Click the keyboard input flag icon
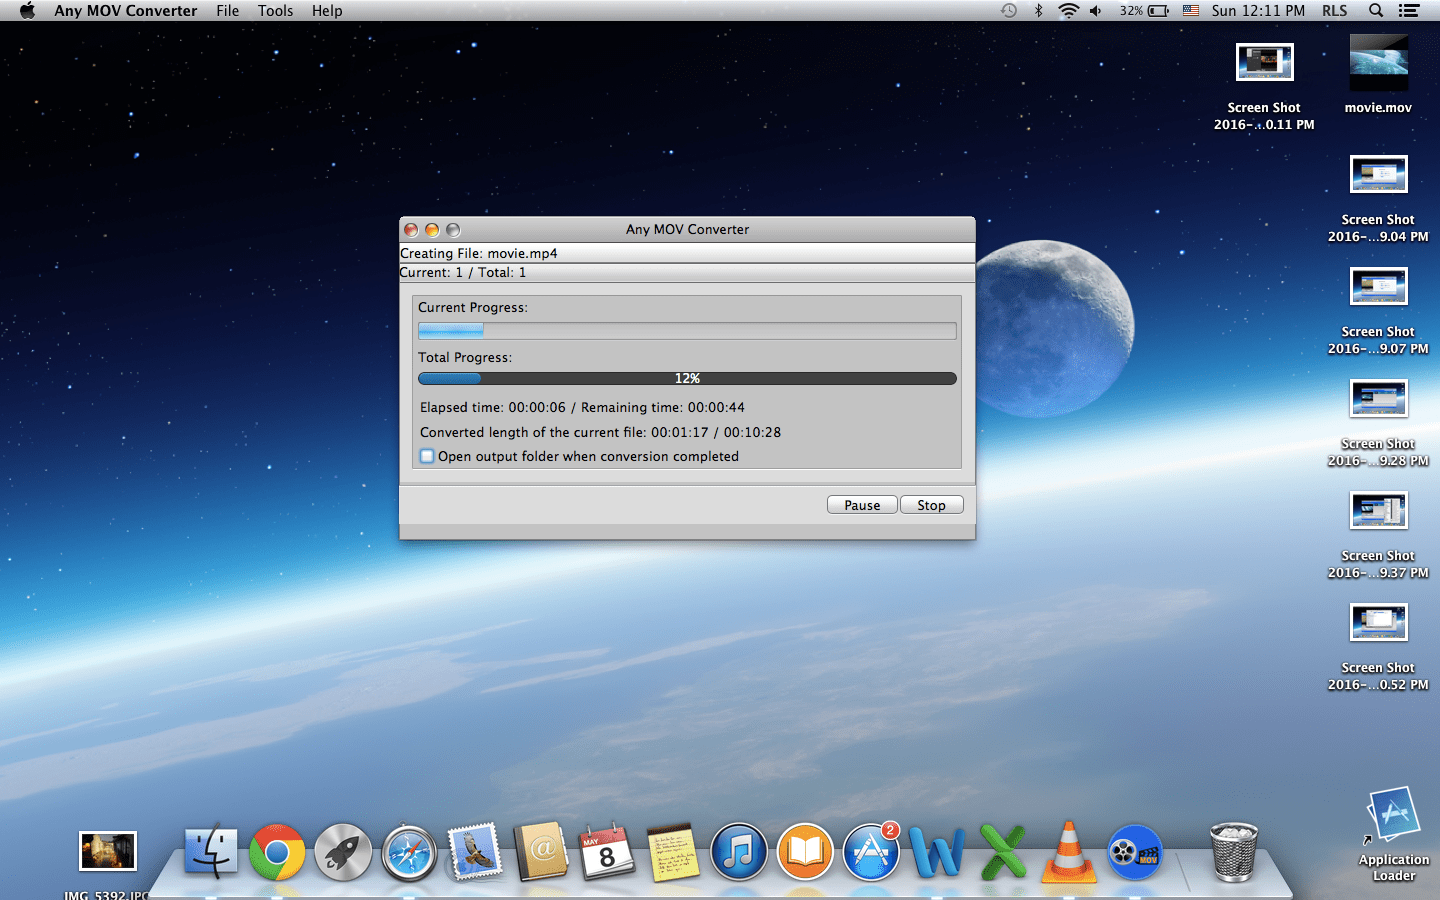The image size is (1440, 900). [1191, 10]
